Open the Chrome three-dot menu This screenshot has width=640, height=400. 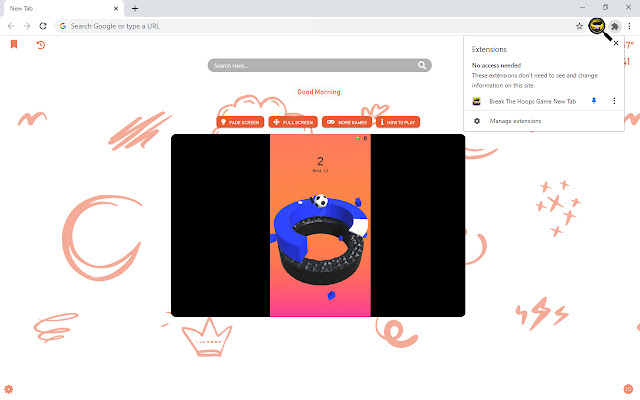(629, 26)
